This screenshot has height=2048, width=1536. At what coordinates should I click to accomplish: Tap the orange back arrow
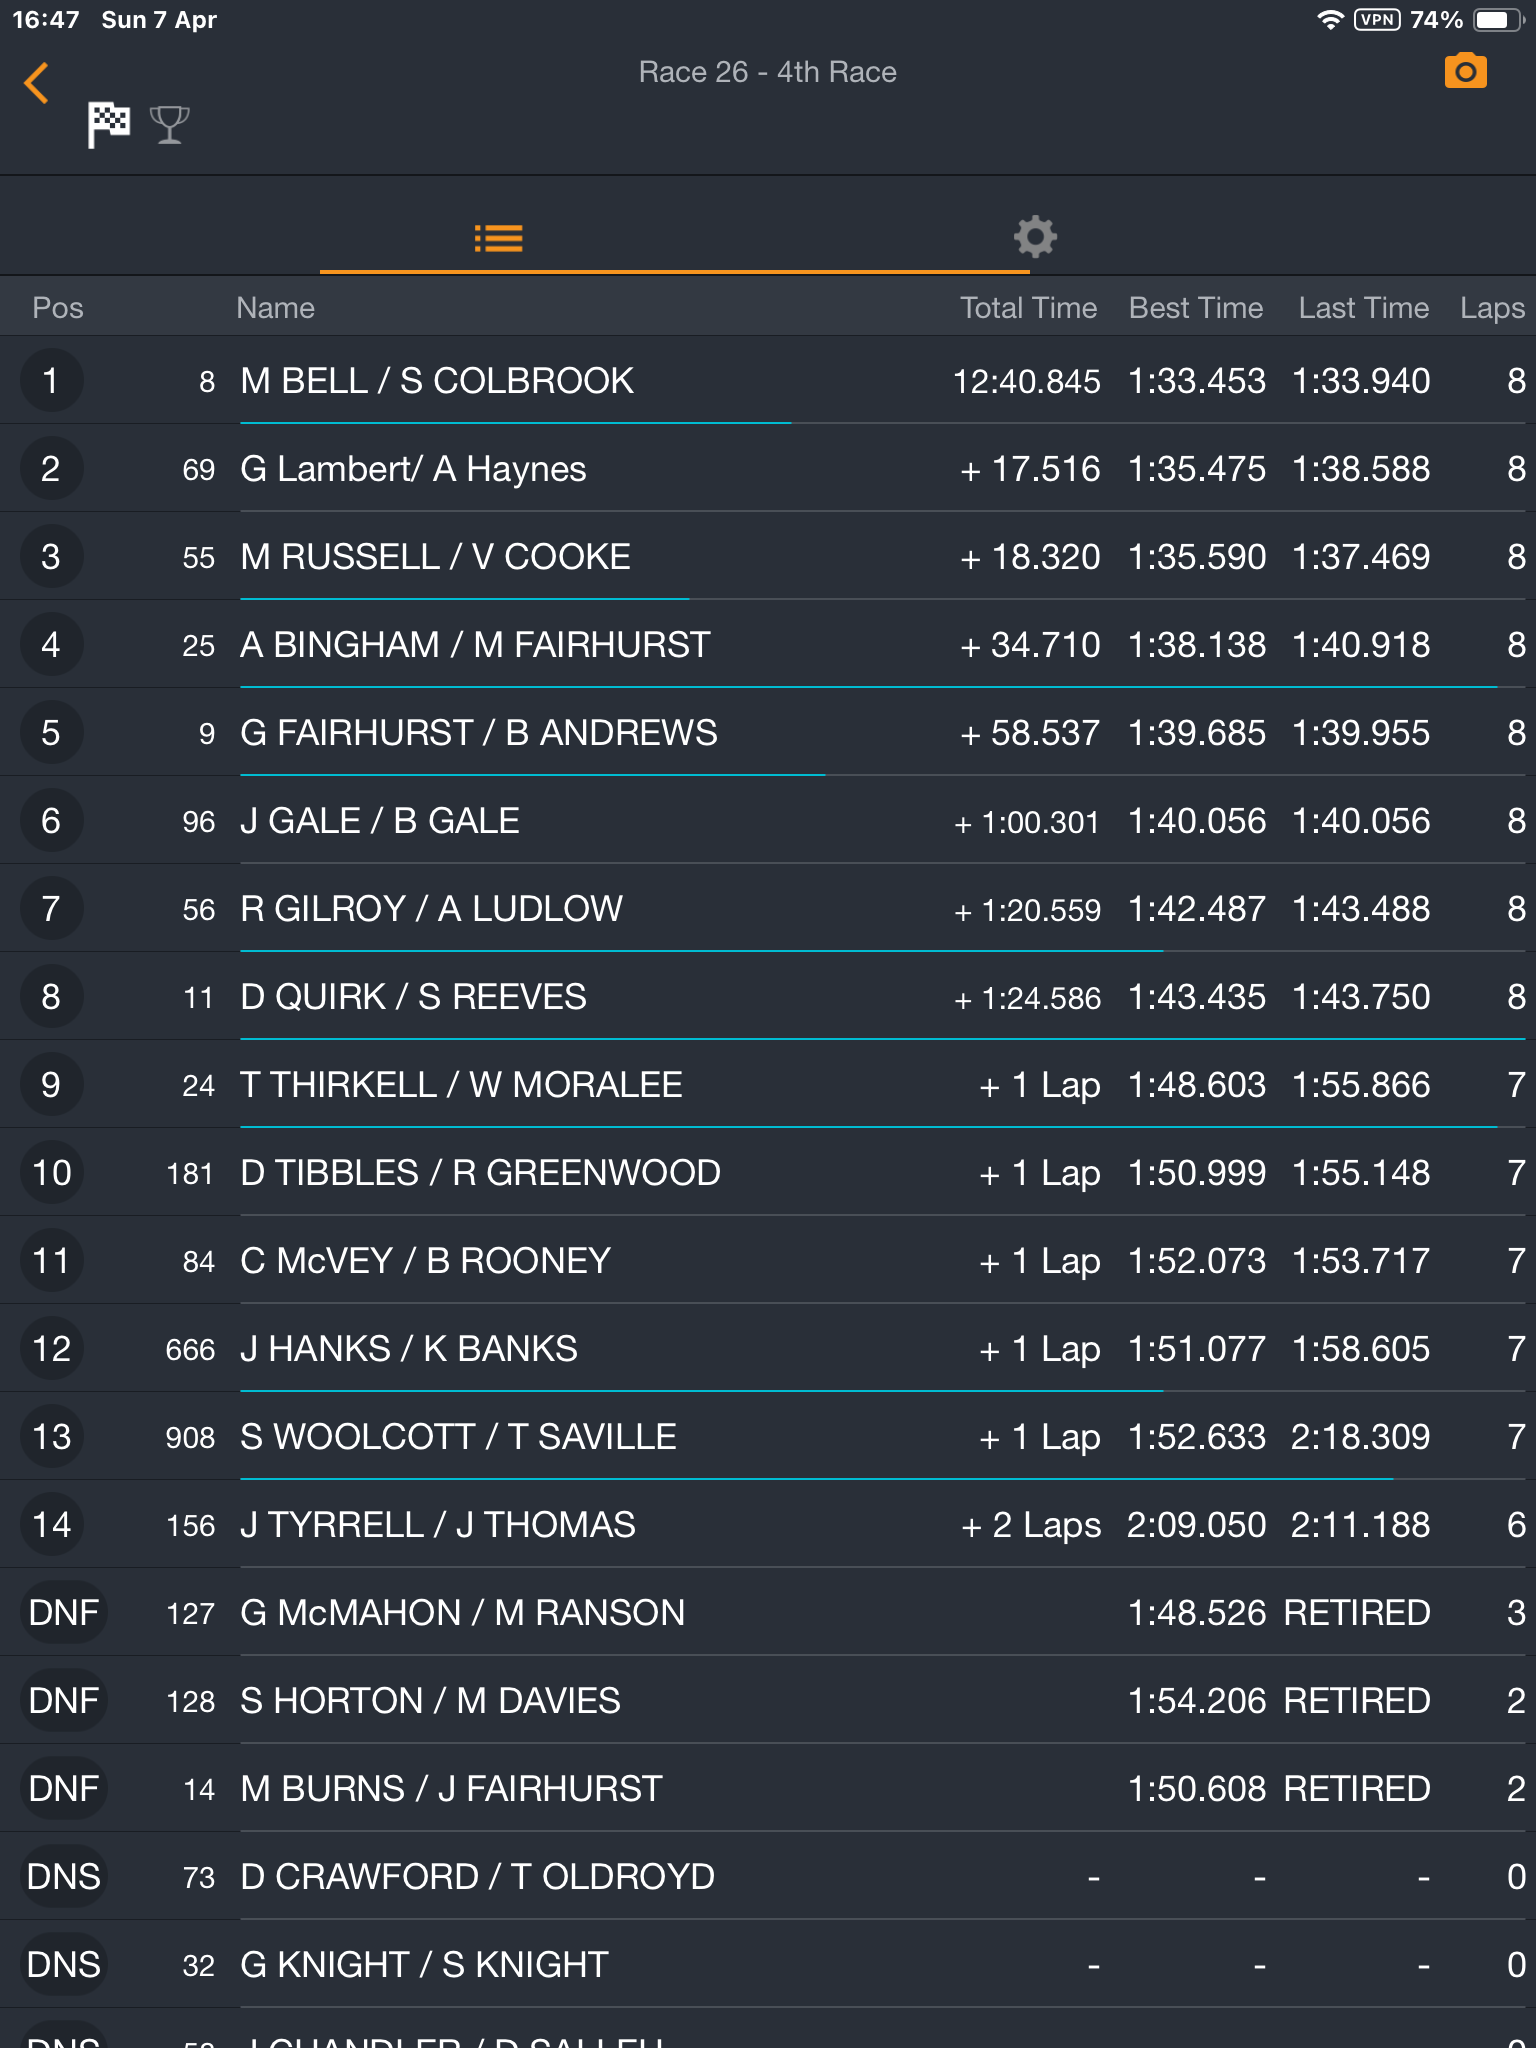click(x=37, y=83)
